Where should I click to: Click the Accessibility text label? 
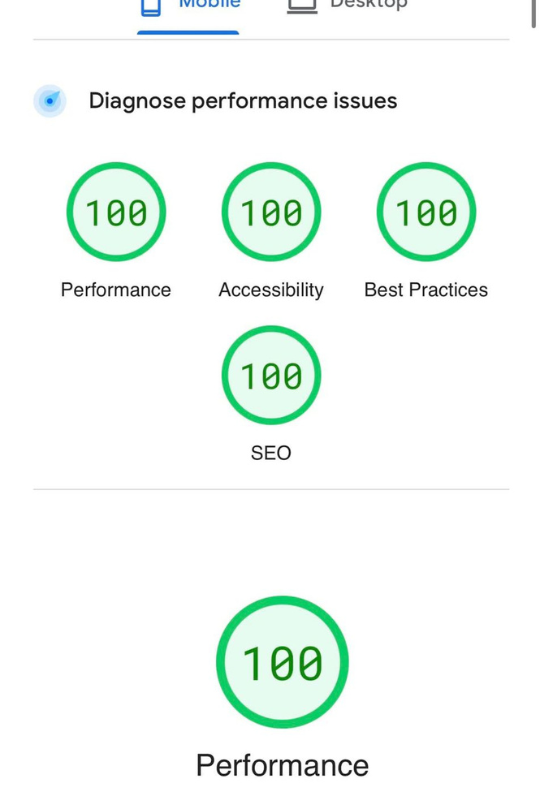[x=271, y=290]
